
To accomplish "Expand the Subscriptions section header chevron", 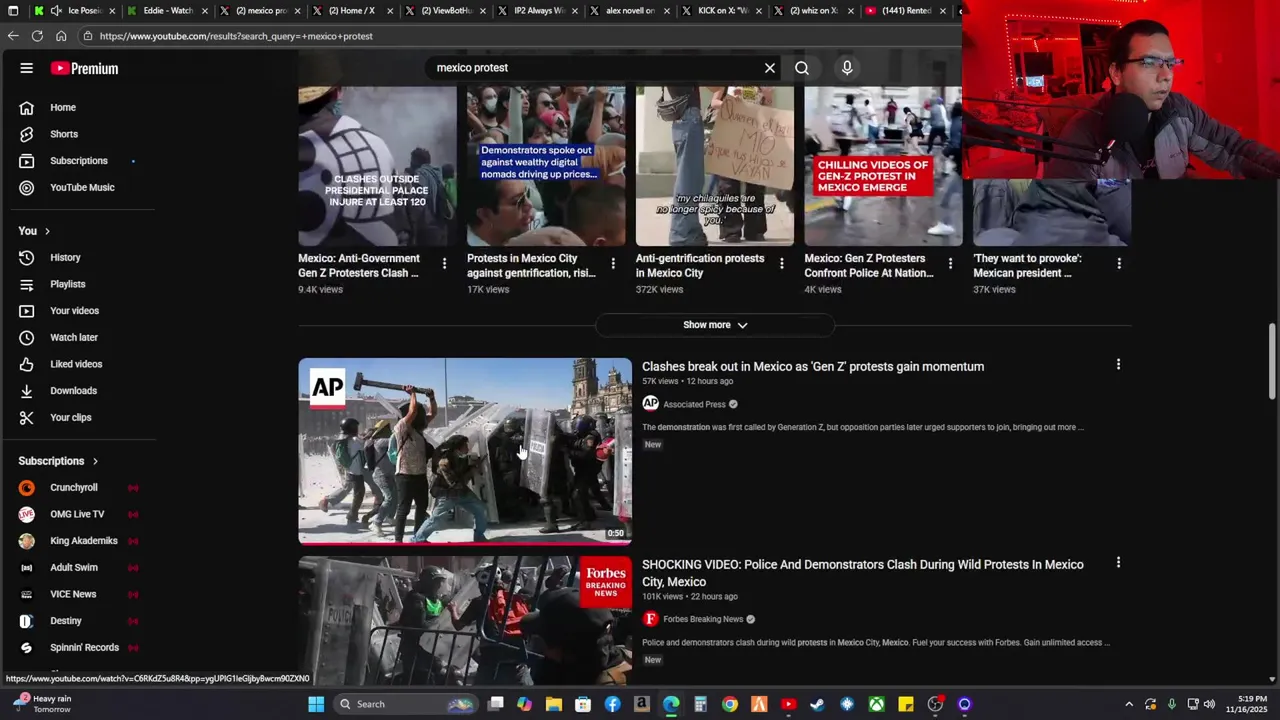I will [95, 461].
